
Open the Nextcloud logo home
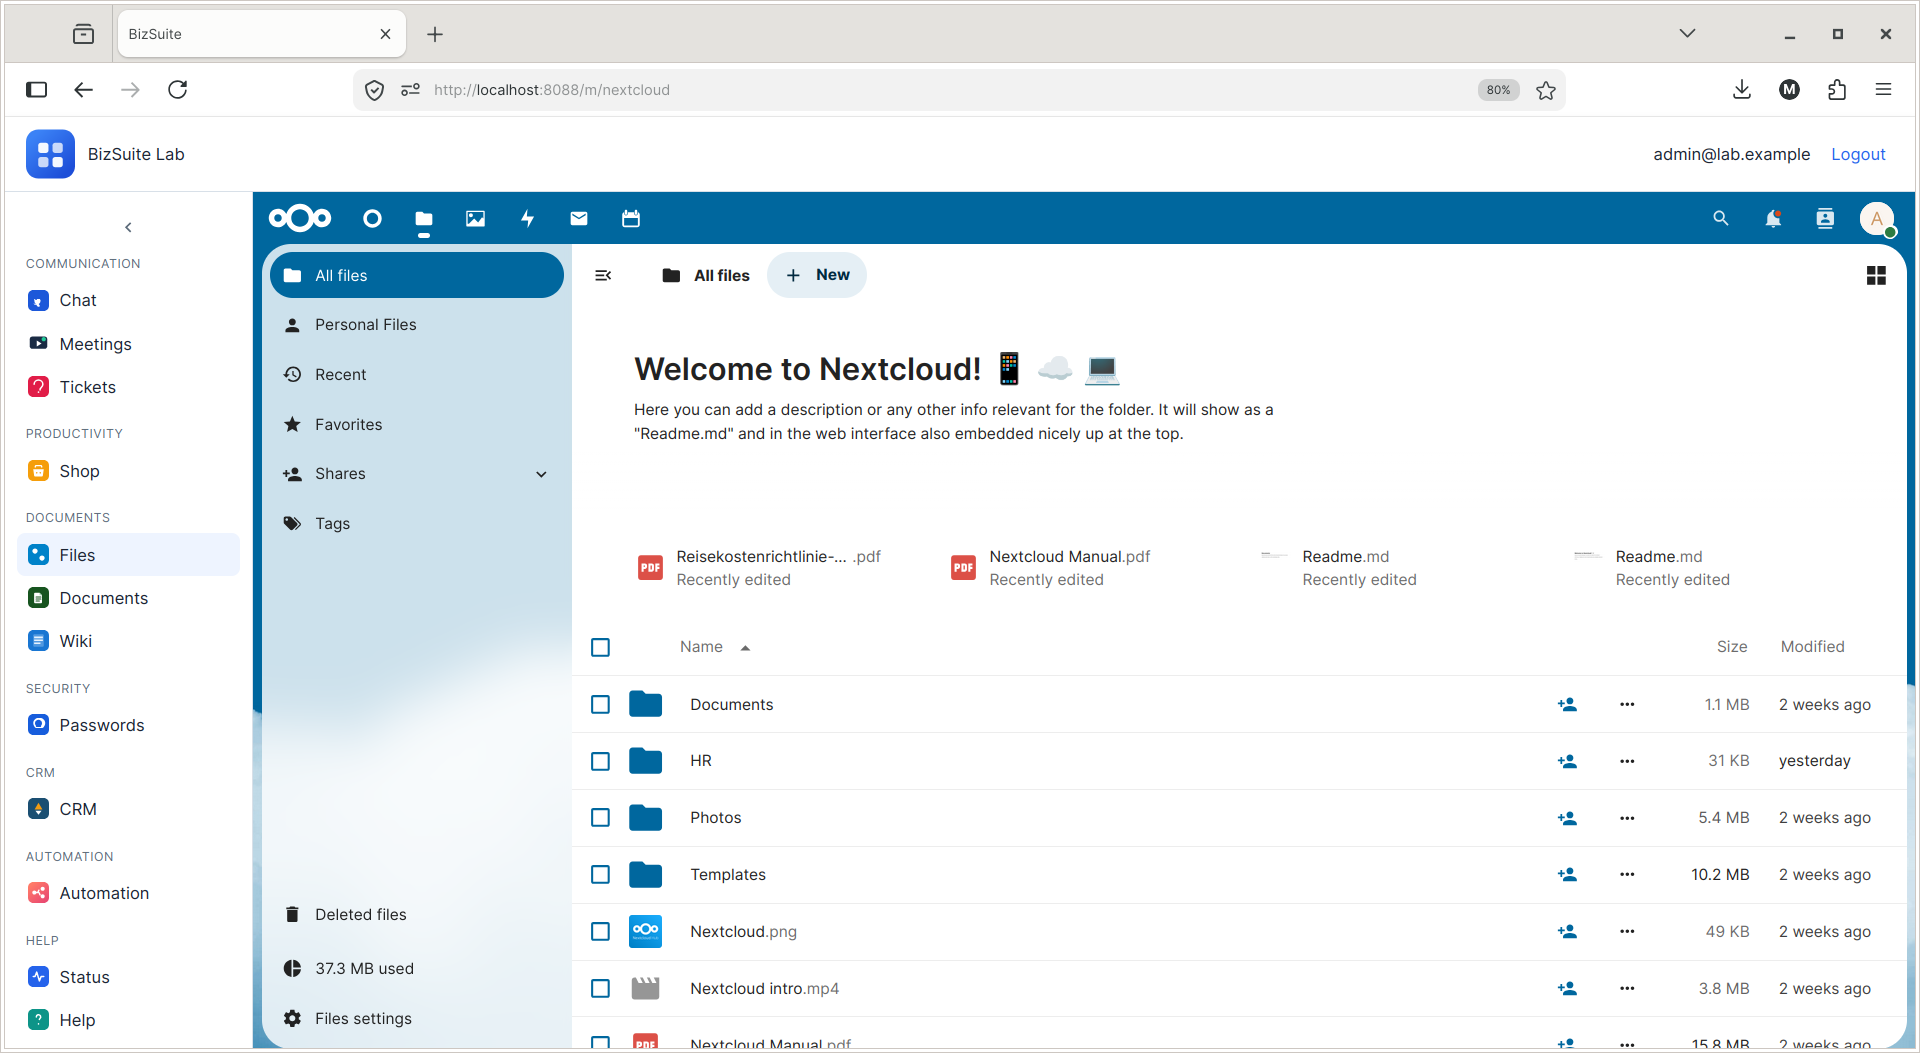point(300,218)
